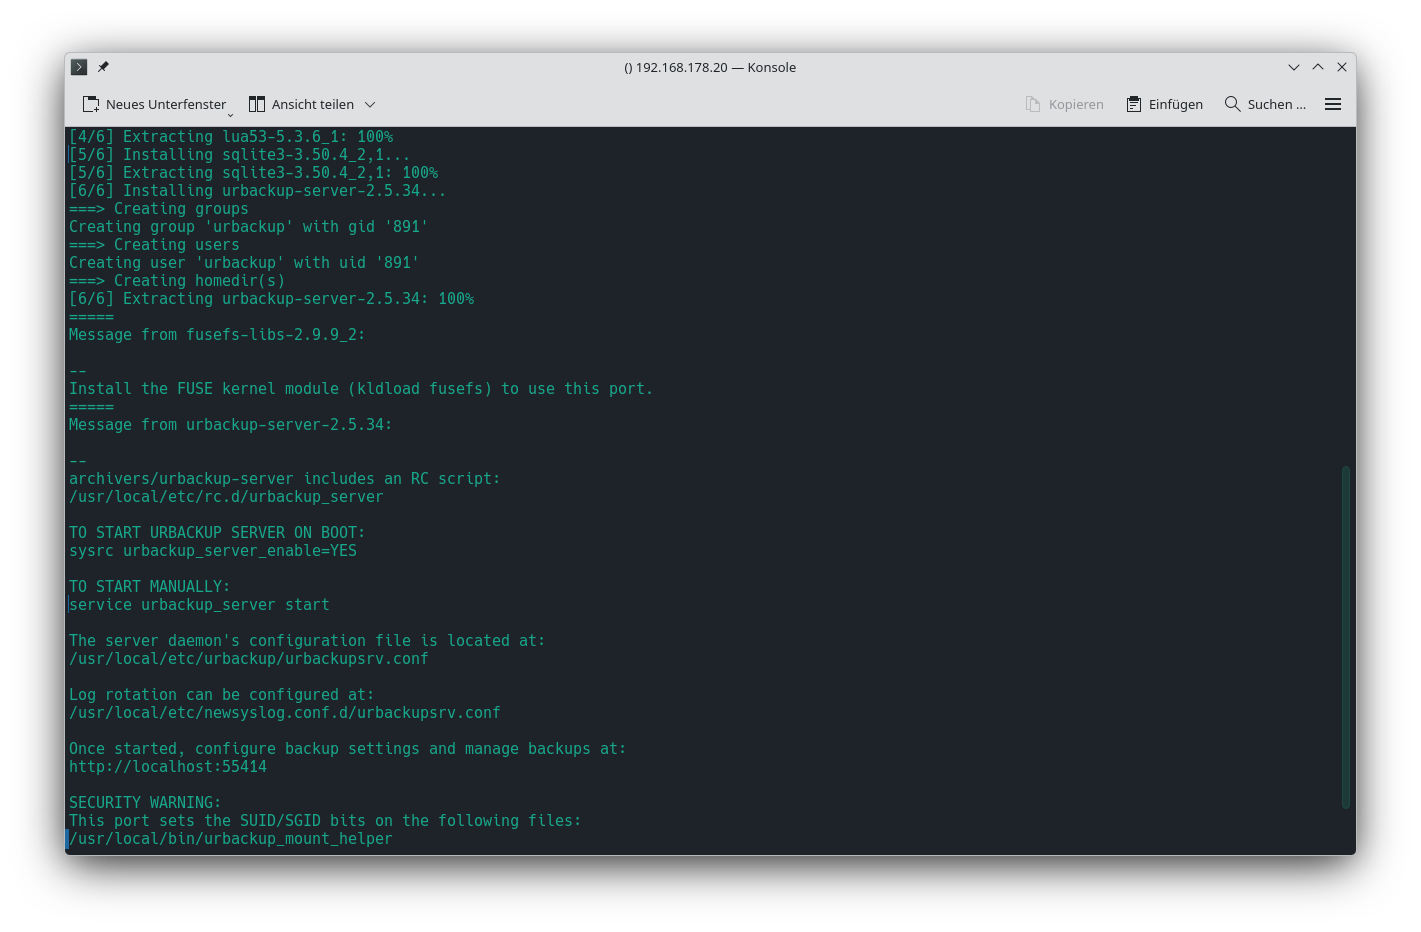The width and height of the screenshot is (1421, 932).
Task: Click the Ansicht teilen split view icon
Action: [x=257, y=104]
